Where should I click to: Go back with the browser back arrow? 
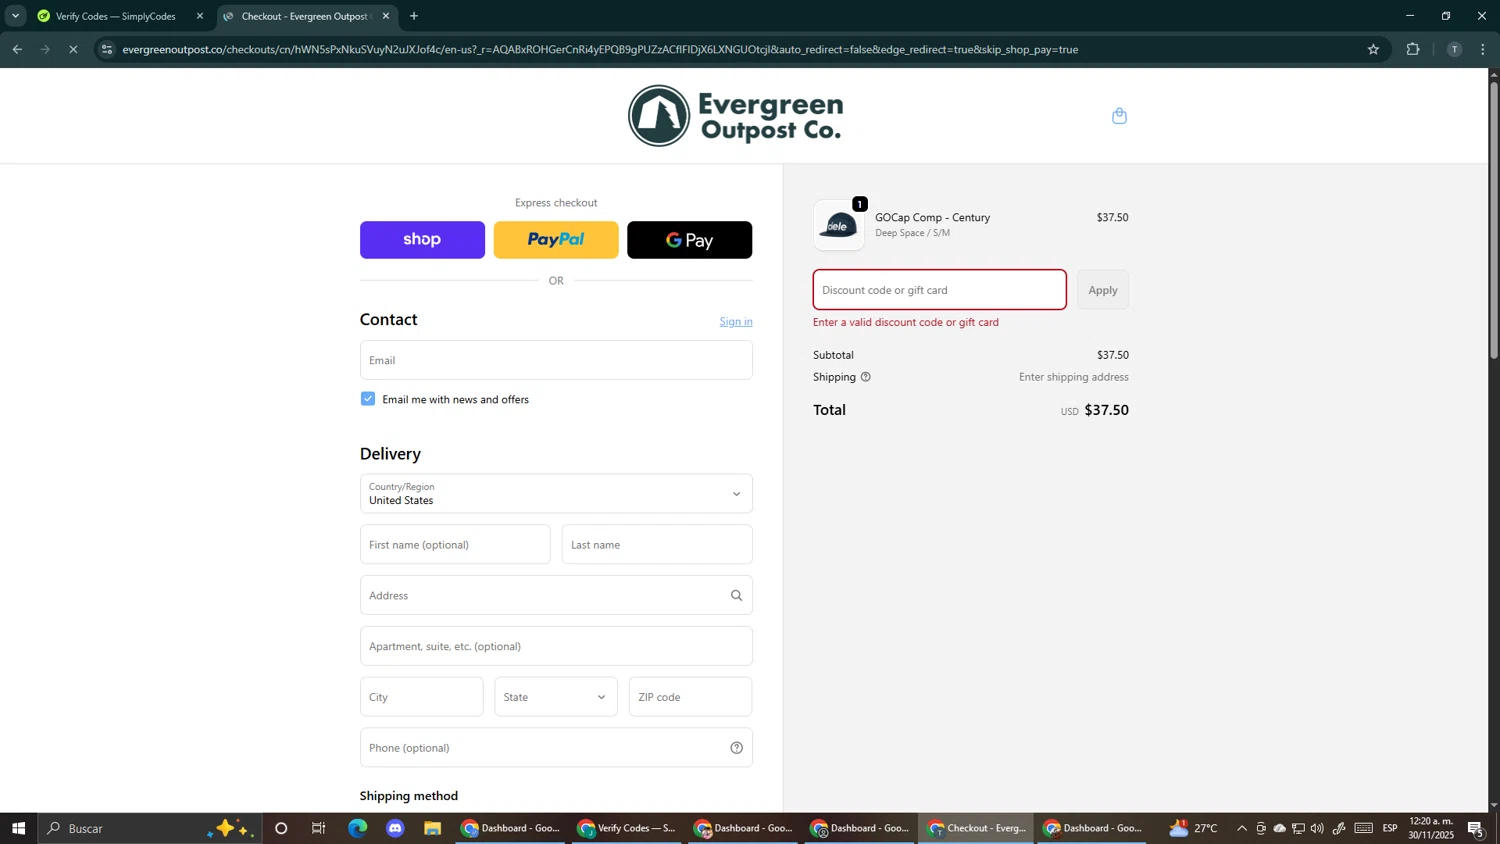(x=17, y=49)
